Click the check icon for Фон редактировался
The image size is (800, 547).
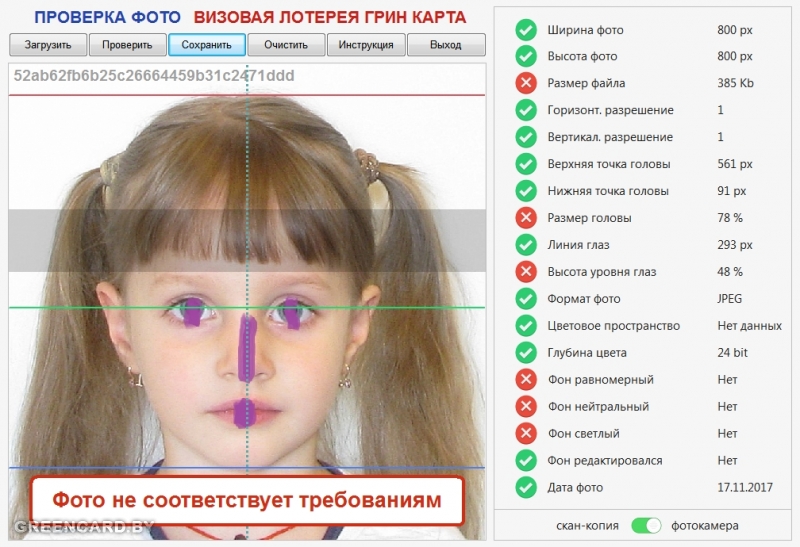click(x=526, y=460)
